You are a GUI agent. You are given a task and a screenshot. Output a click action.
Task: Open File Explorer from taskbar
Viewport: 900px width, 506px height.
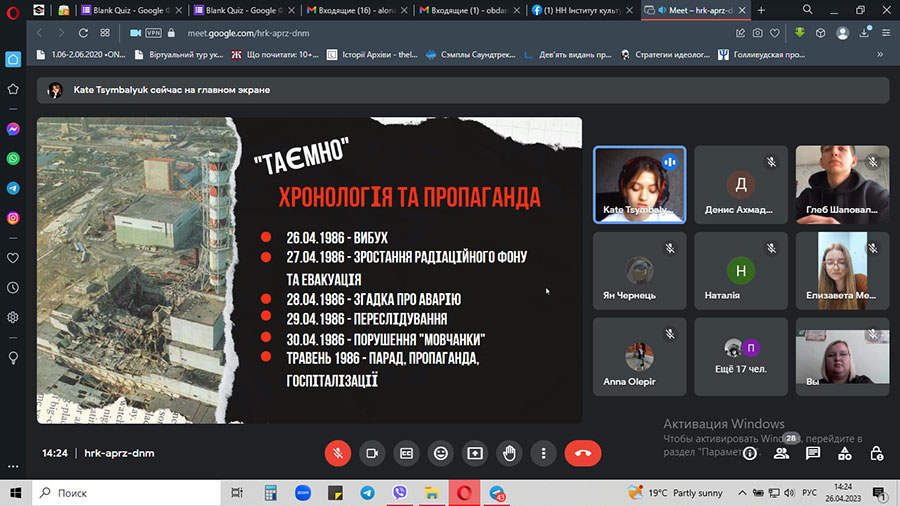pos(432,493)
